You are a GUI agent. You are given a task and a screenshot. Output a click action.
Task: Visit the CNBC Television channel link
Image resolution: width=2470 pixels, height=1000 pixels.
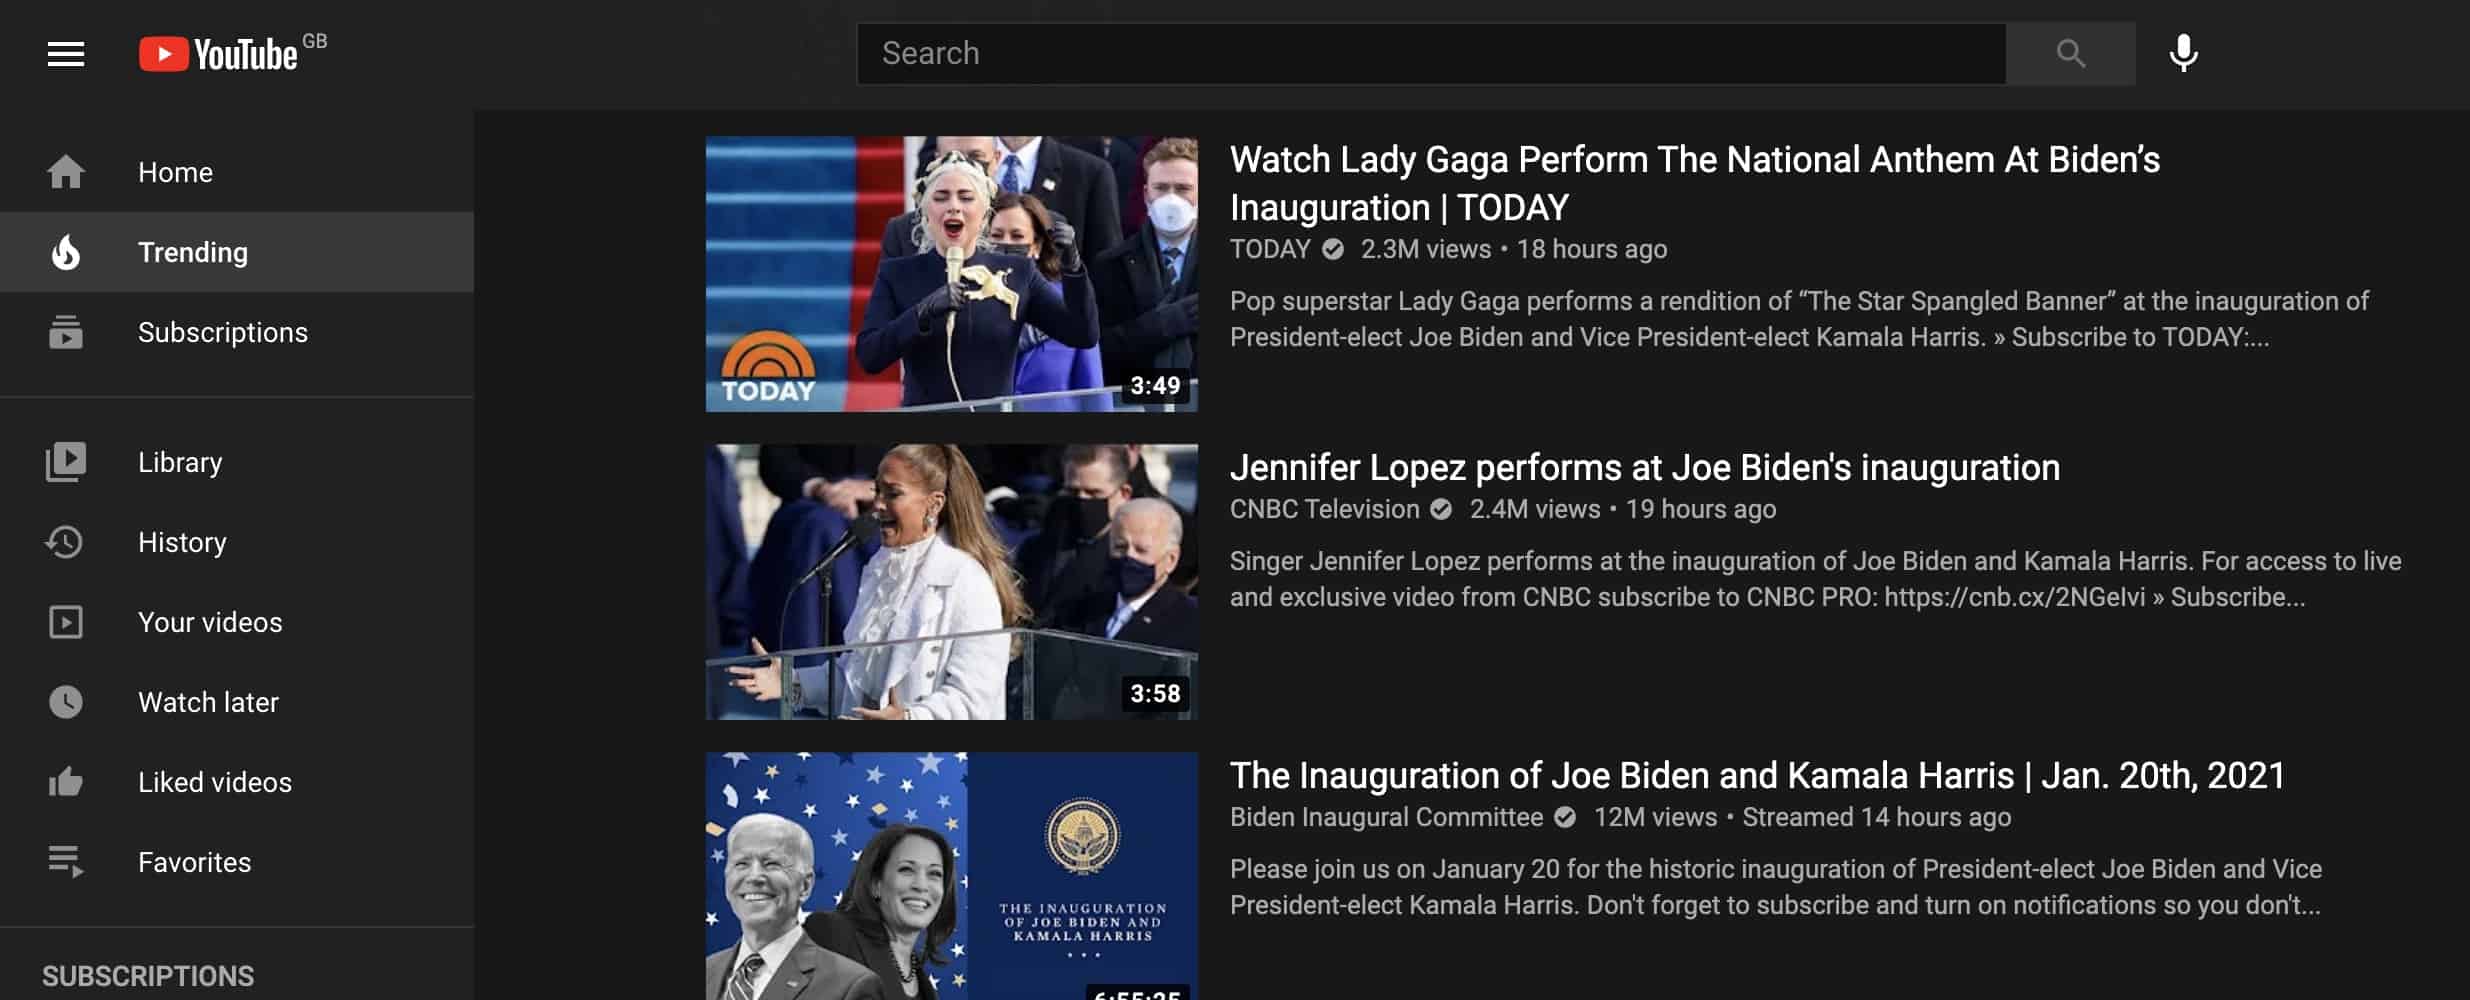pyautogui.click(x=1324, y=509)
